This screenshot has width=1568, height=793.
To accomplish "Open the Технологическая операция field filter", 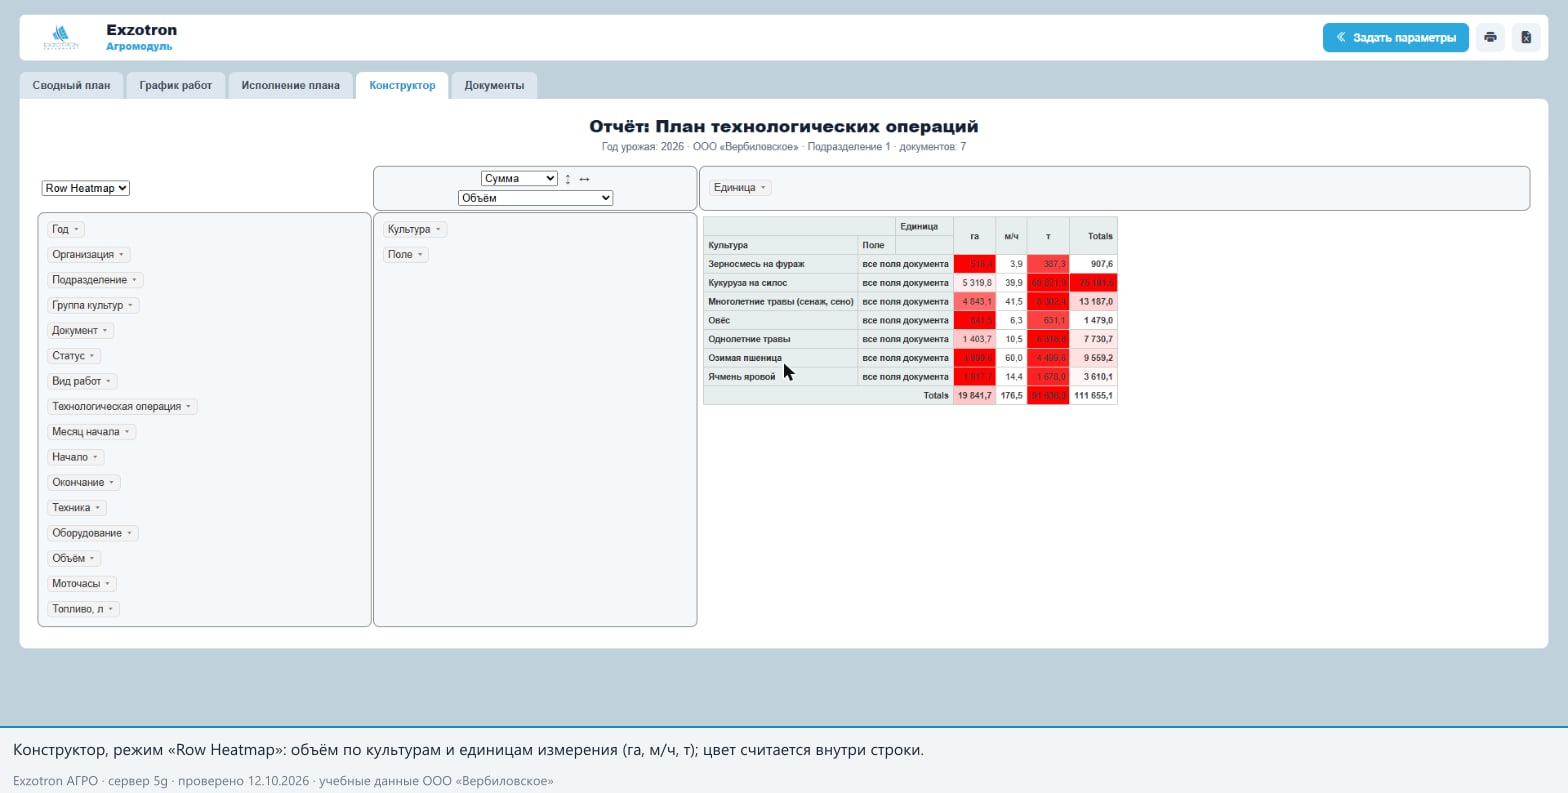I will point(189,407).
